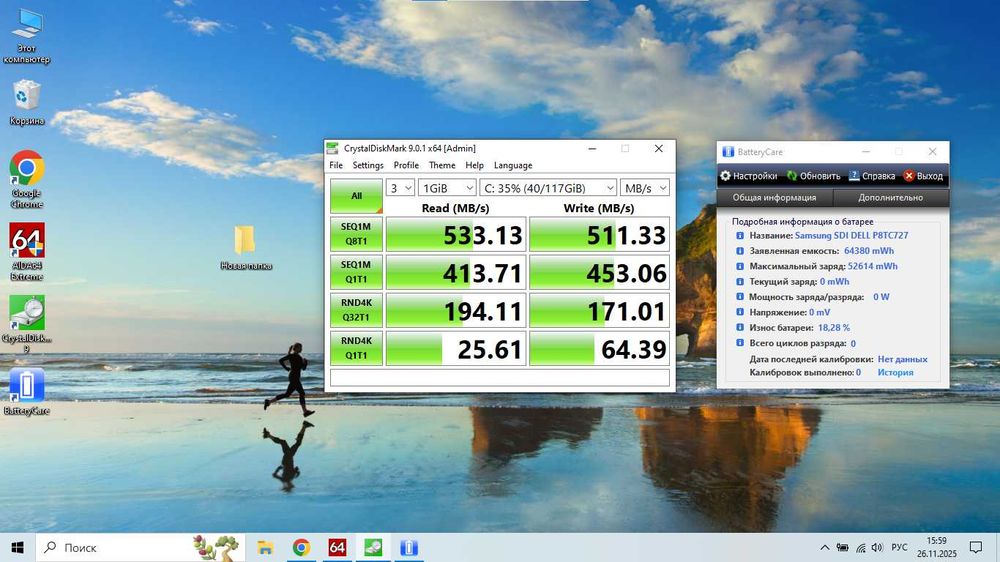Click the maximum charge value '52614 mWh'
Image resolution: width=1000 pixels, height=562 pixels.
pos(872,266)
